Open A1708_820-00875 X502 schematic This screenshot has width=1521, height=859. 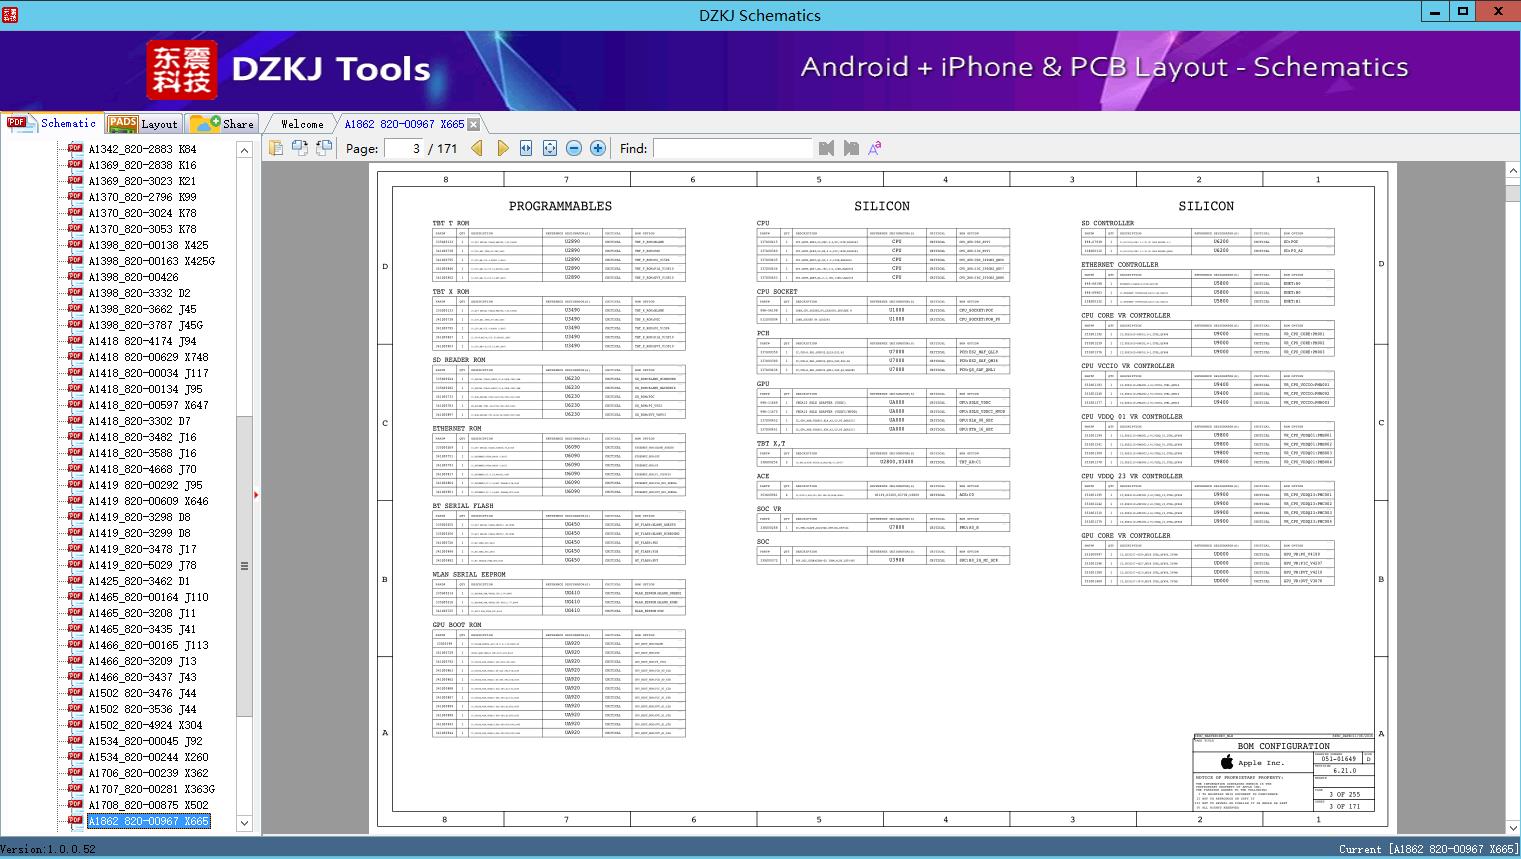coord(148,805)
